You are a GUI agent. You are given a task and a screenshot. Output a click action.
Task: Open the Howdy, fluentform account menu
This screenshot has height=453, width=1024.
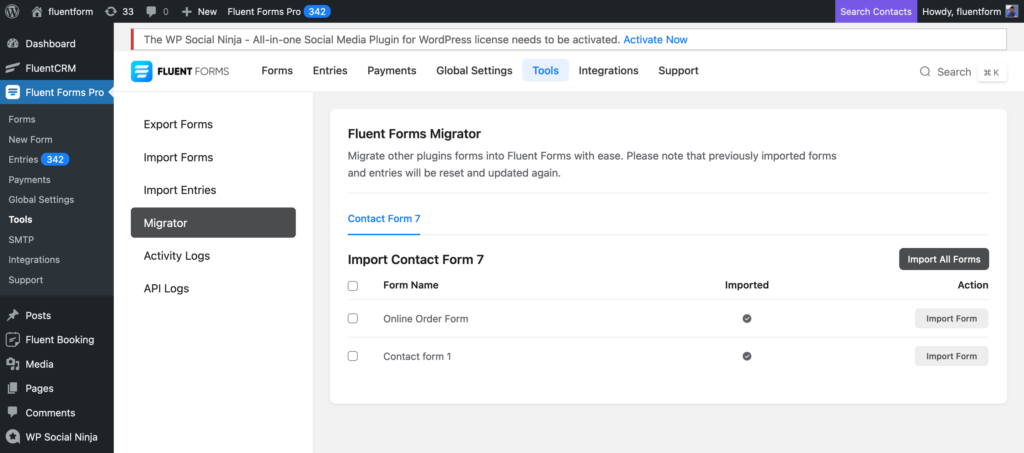tap(970, 11)
